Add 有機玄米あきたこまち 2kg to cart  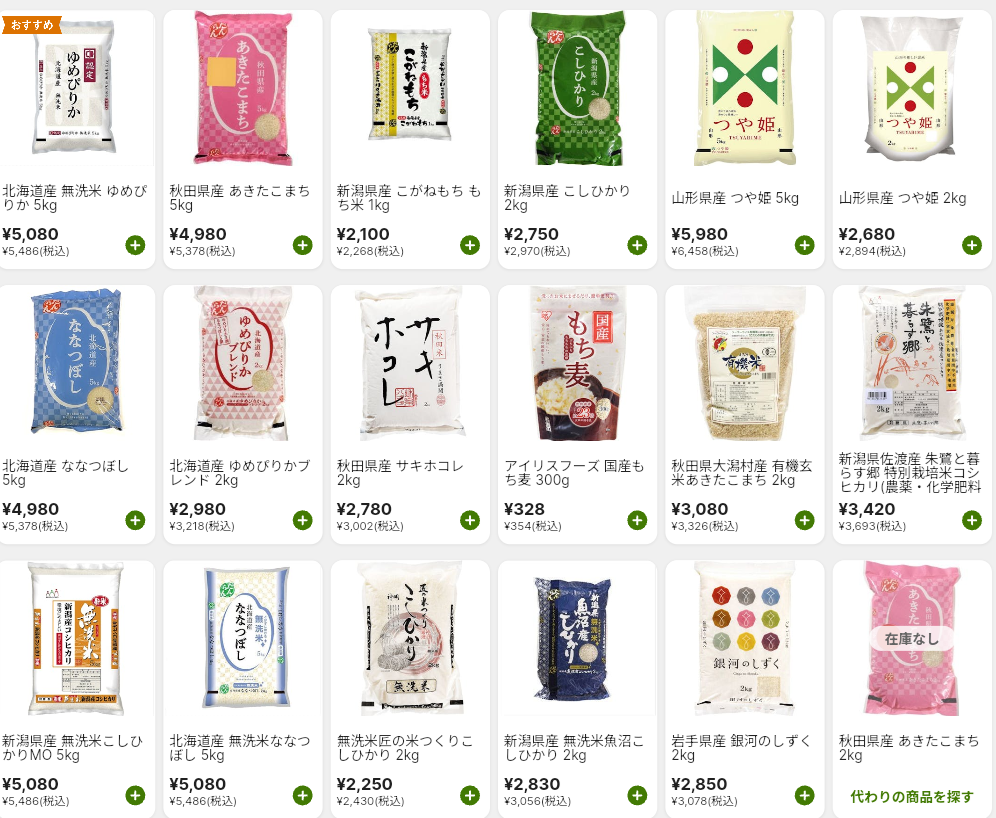(x=805, y=520)
